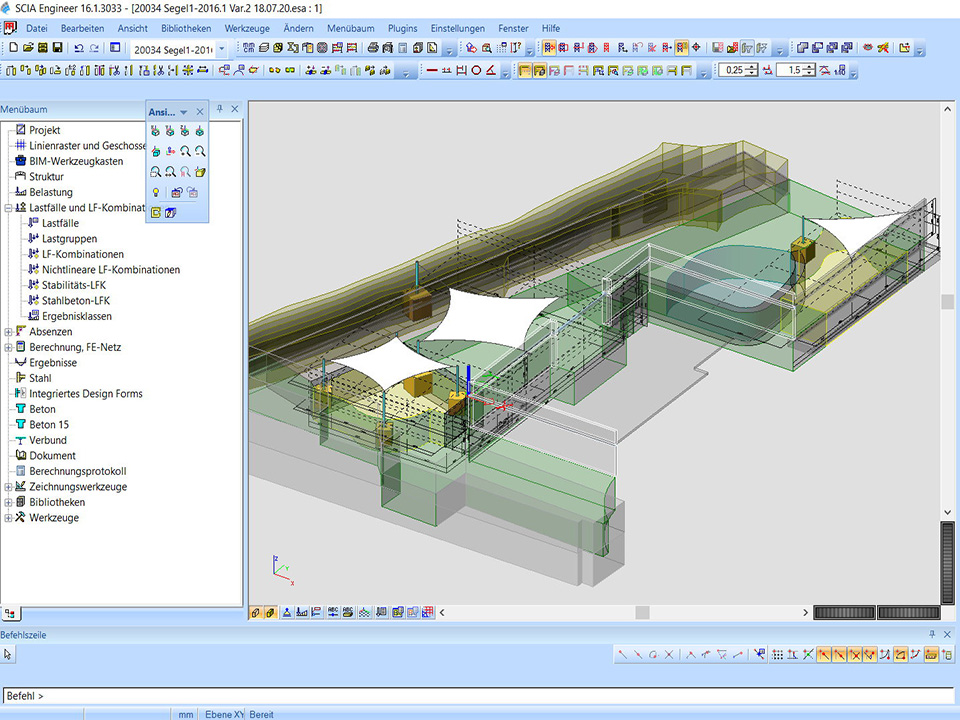Select the arrow cursor in Befehlszeile
Screen dimensions: 960x720
point(8,654)
